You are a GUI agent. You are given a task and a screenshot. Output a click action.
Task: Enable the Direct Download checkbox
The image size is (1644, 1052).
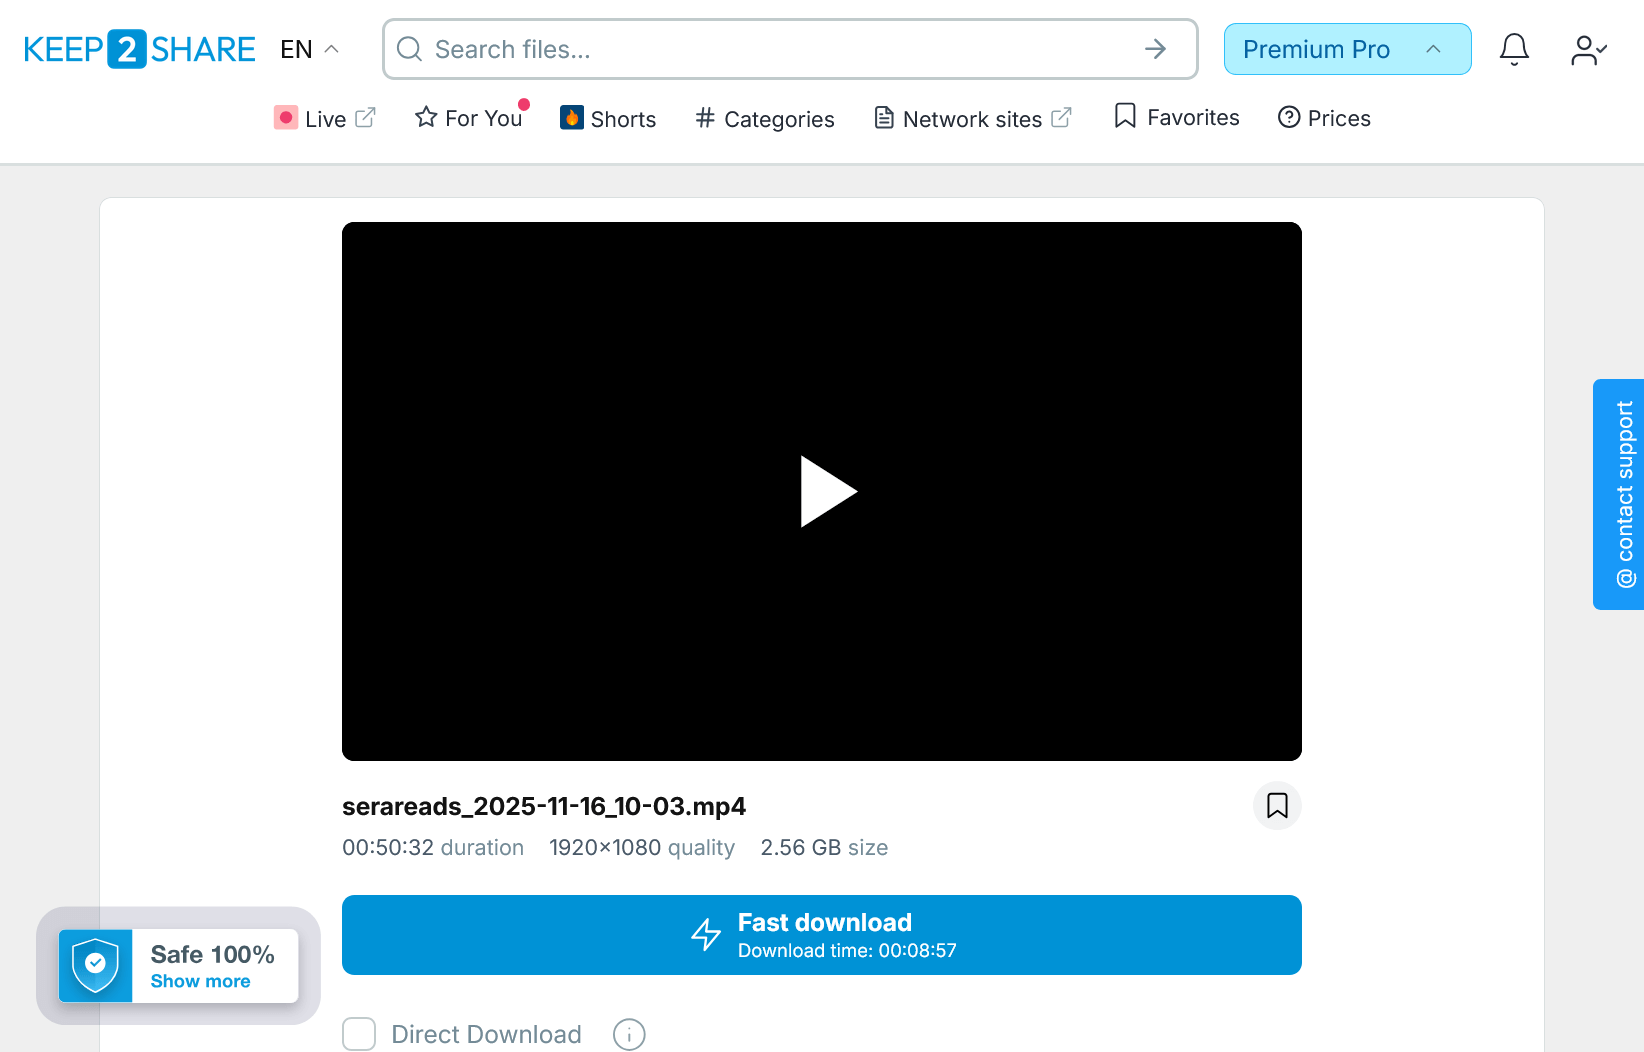coord(359,1034)
